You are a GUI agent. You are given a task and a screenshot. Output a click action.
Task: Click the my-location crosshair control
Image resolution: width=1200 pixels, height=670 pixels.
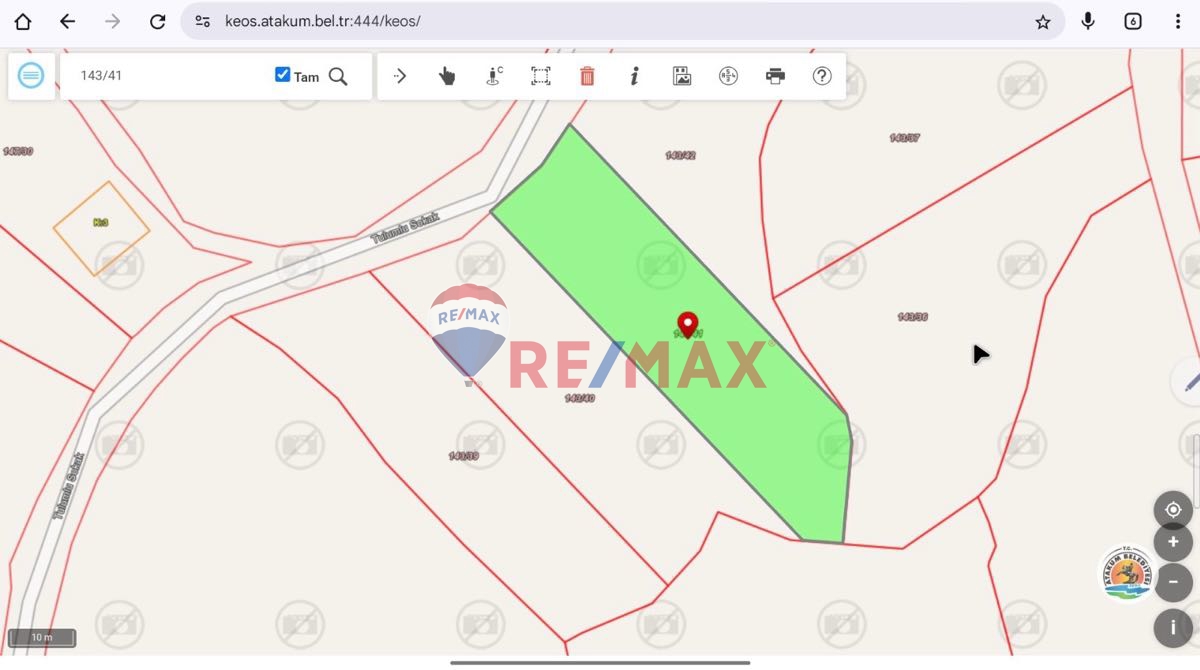pos(1173,510)
